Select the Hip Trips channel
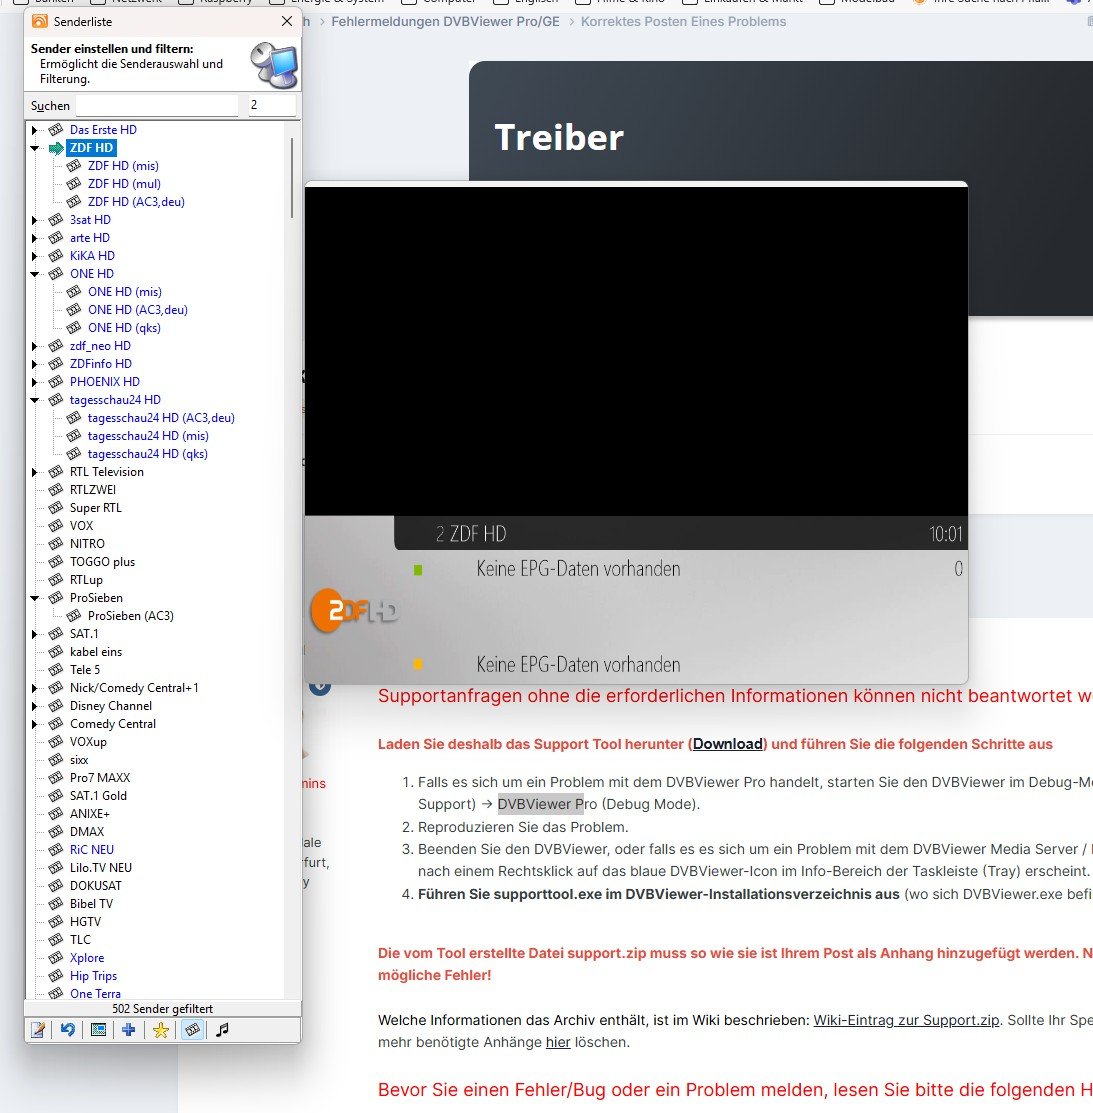The height and width of the screenshot is (1113, 1093). click(x=93, y=975)
